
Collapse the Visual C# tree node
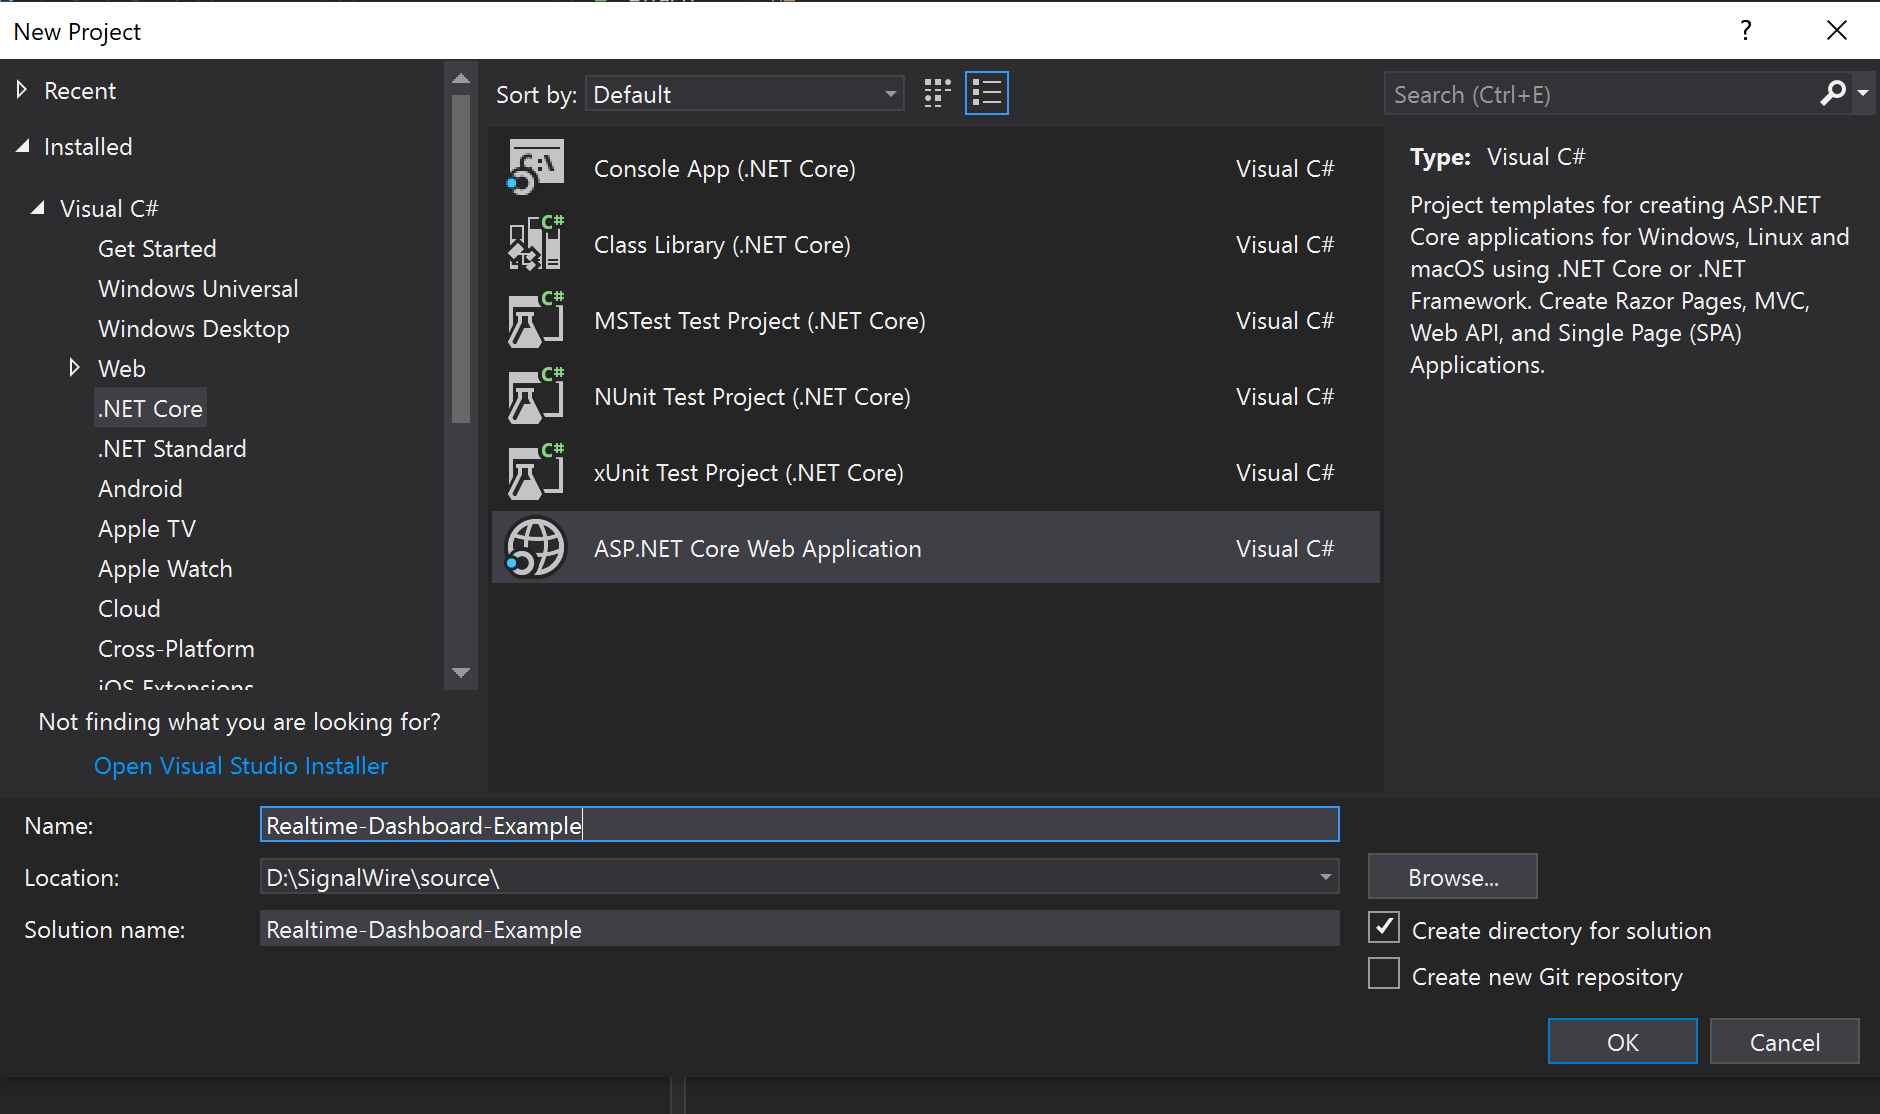(x=38, y=208)
